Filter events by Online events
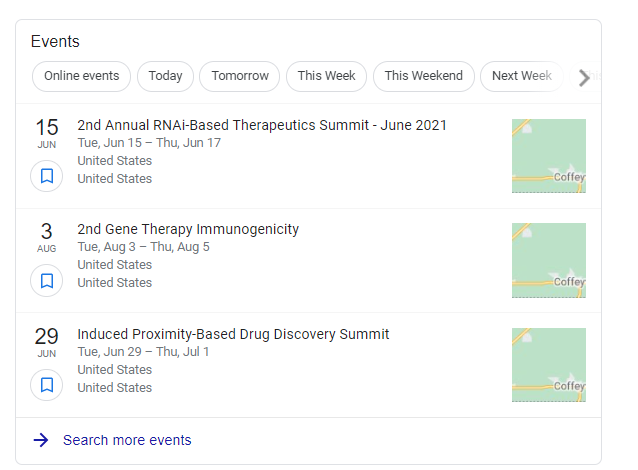638x470 pixels. coord(81,76)
